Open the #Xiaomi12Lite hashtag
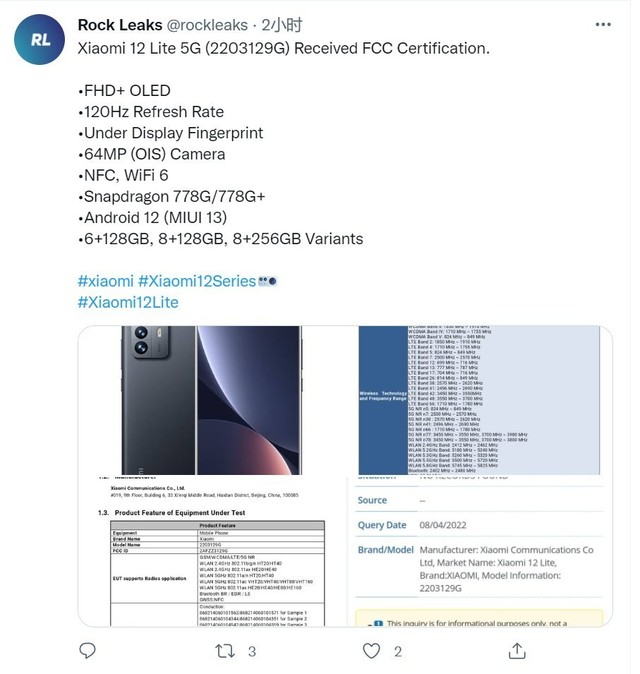640x674 pixels. [128, 302]
